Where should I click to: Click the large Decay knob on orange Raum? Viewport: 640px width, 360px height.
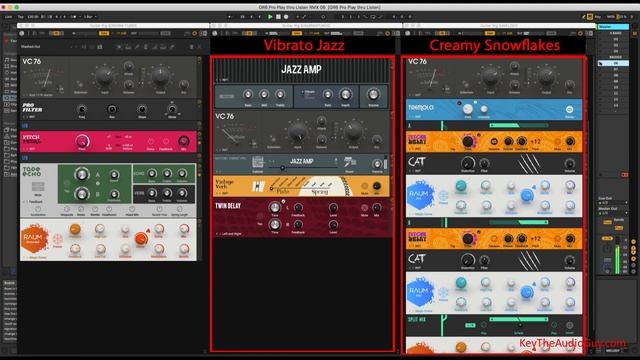pos(141,238)
